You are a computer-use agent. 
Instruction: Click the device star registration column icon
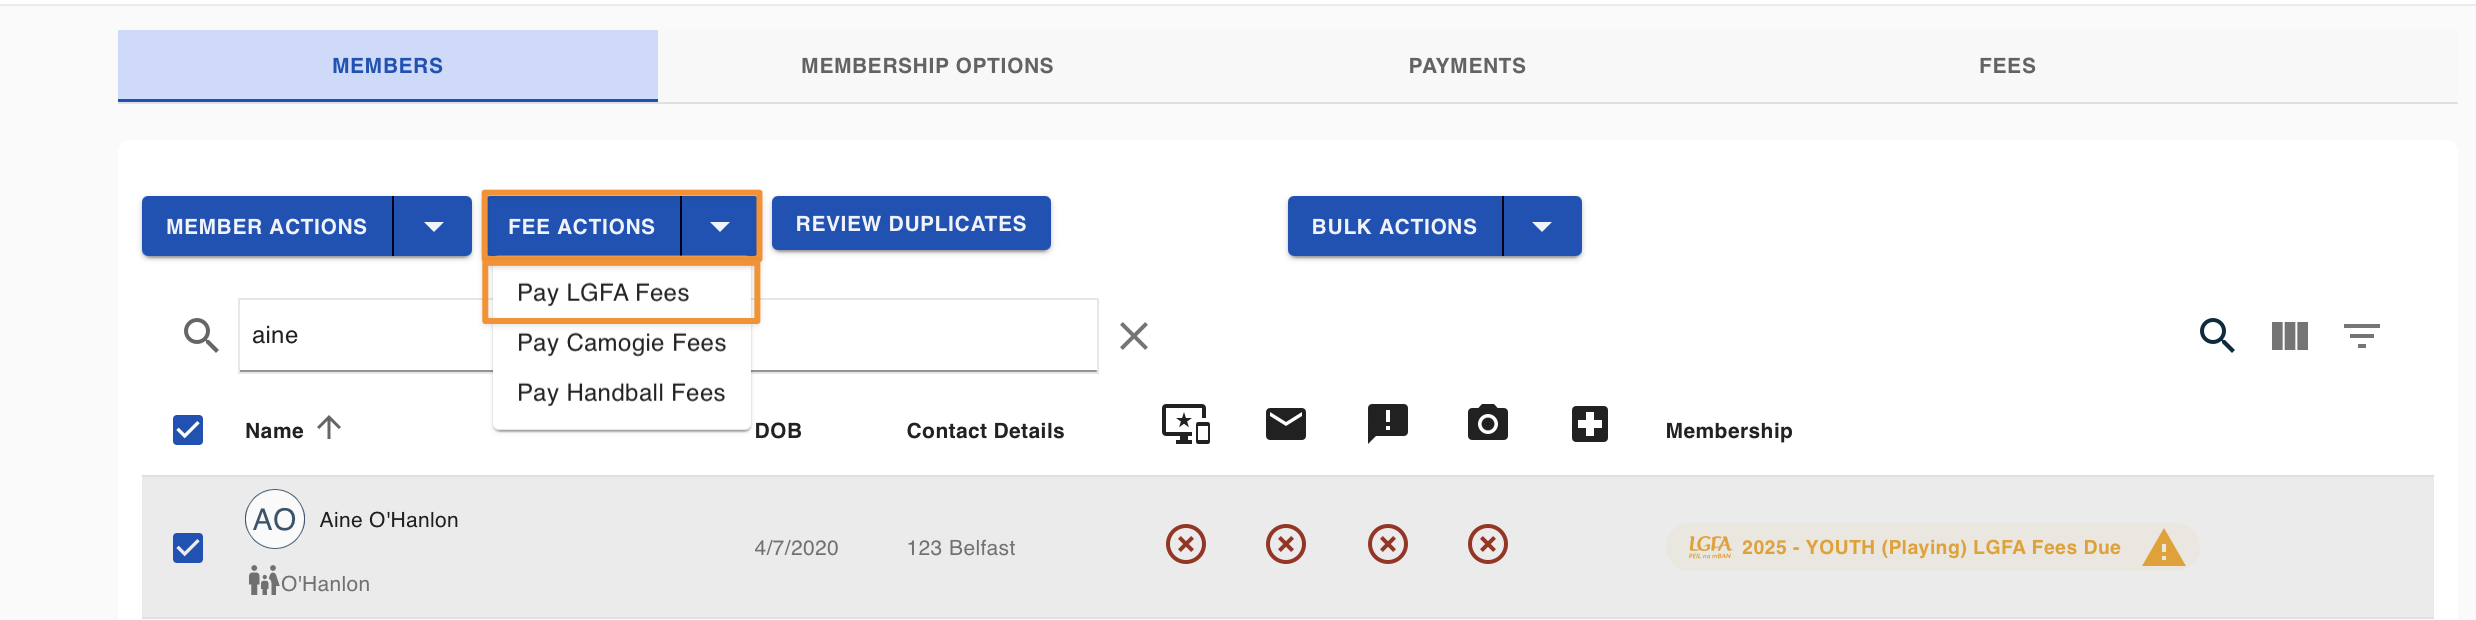click(1186, 424)
